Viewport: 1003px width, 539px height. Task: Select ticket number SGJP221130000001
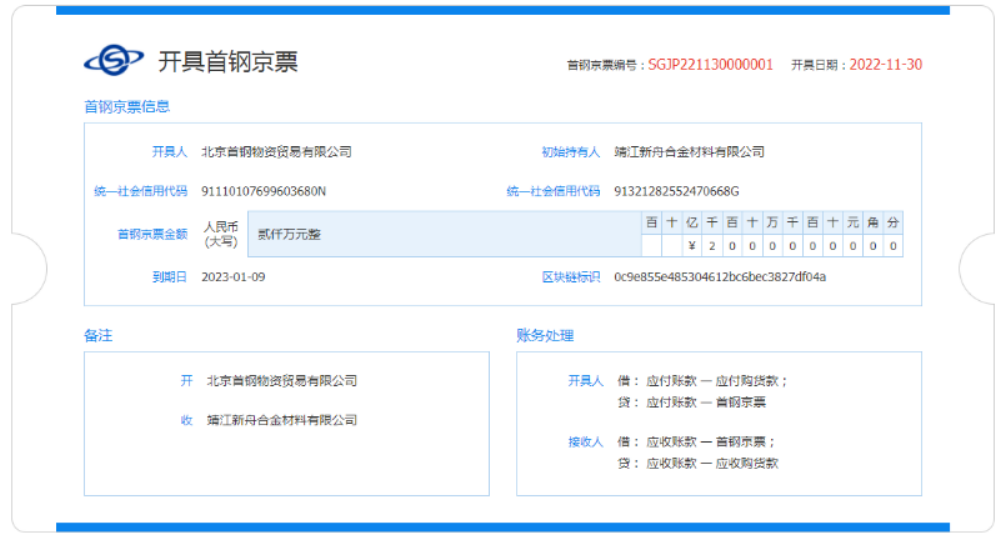point(710,65)
